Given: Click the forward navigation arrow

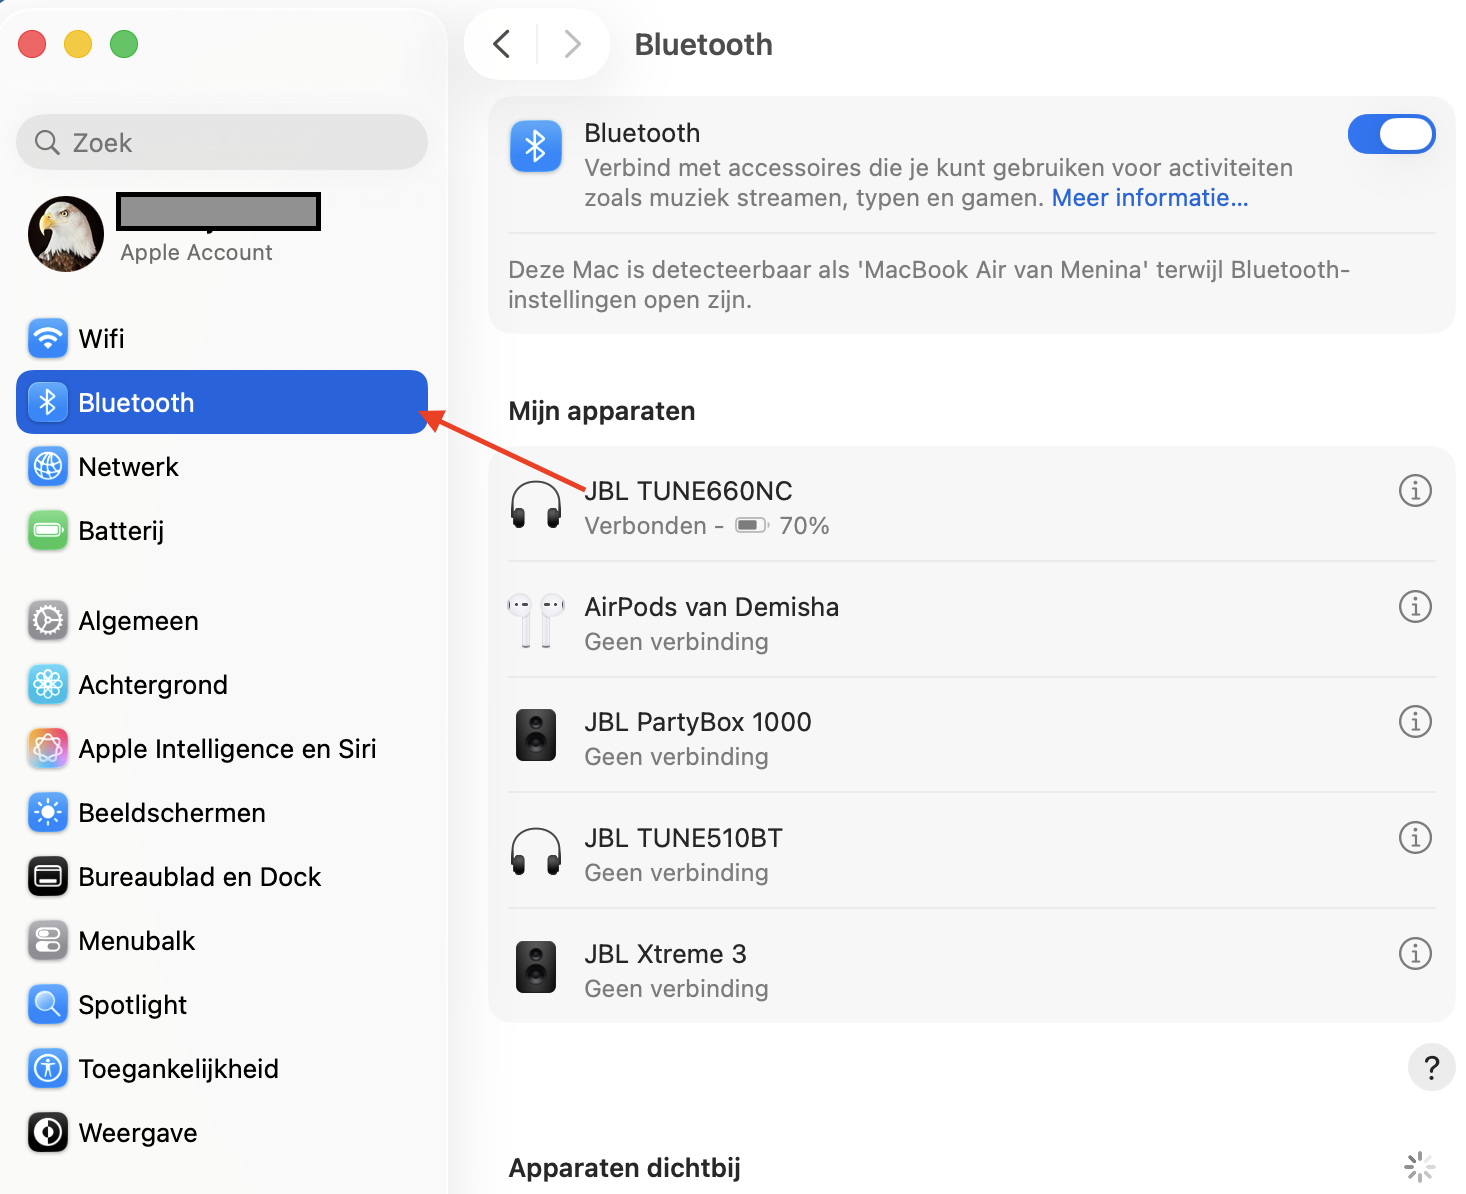Looking at the screenshot, I should pos(571,44).
